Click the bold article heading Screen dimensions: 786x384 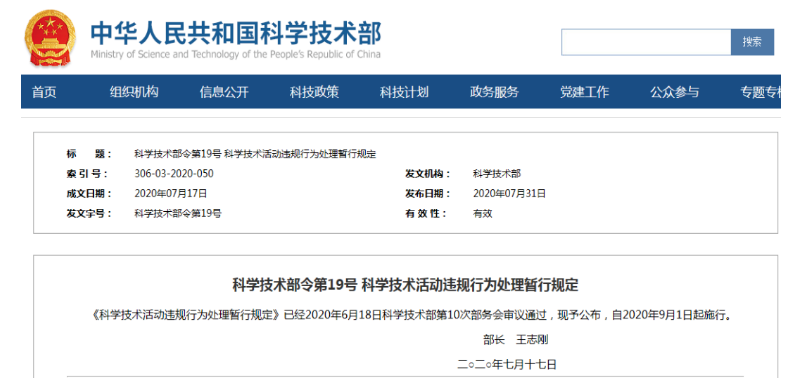coord(406,285)
